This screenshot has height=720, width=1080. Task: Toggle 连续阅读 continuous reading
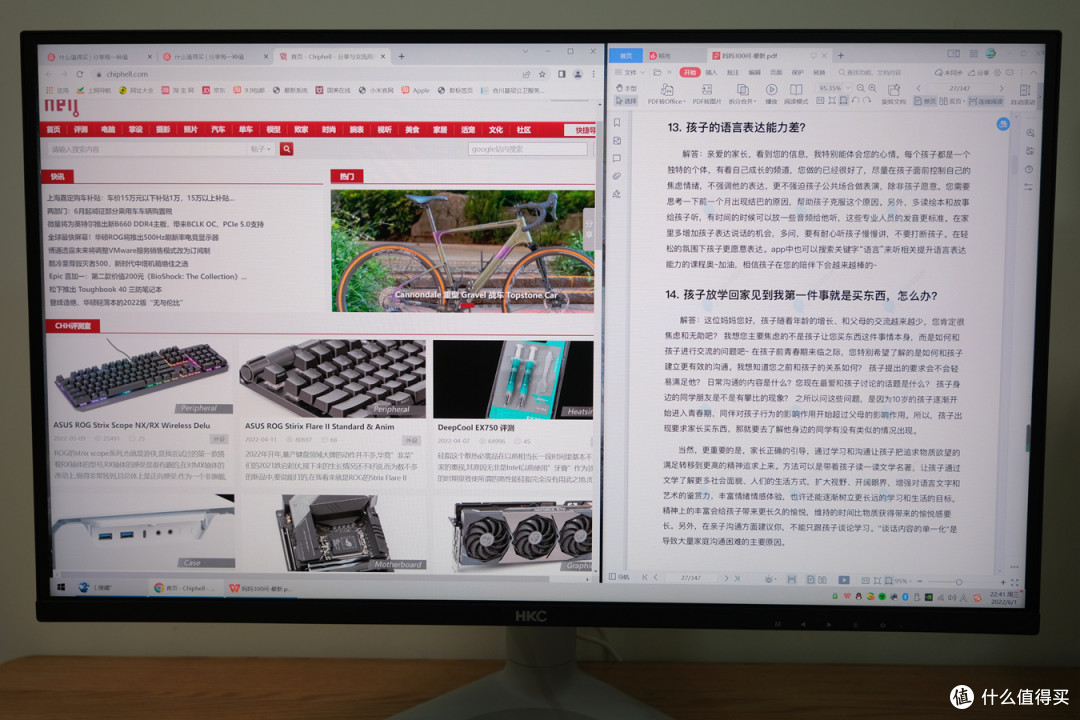click(986, 101)
